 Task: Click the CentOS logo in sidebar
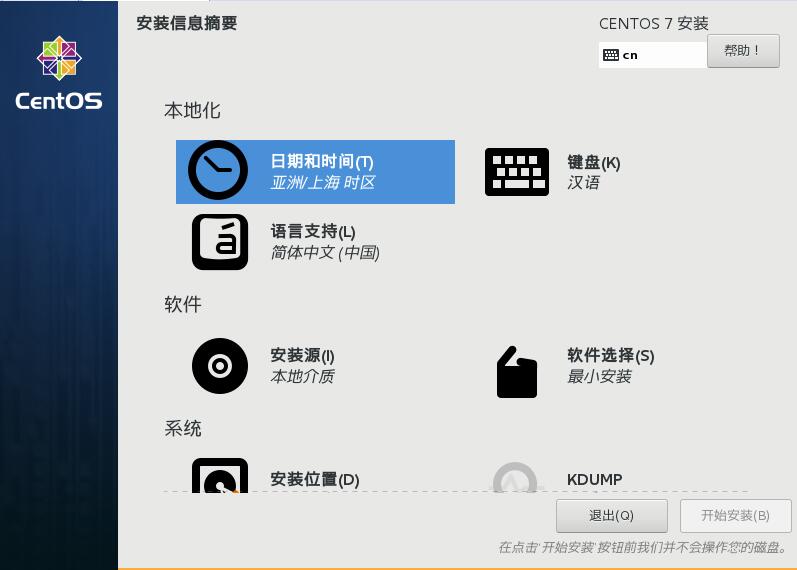tap(59, 73)
